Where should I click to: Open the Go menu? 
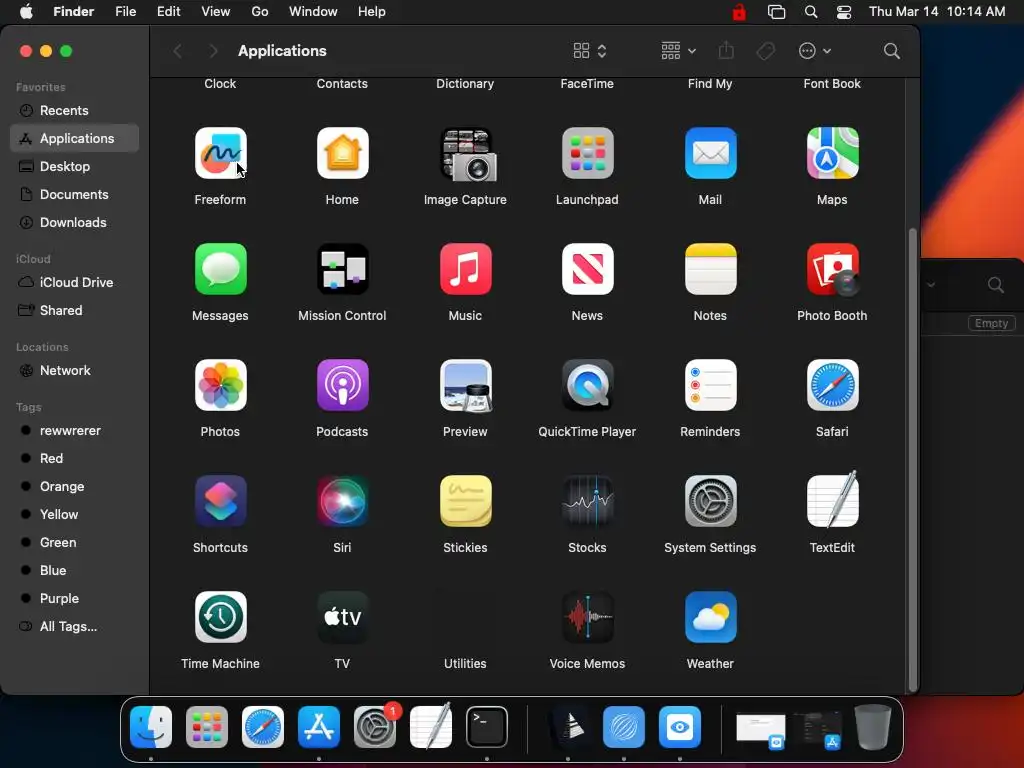[260, 12]
